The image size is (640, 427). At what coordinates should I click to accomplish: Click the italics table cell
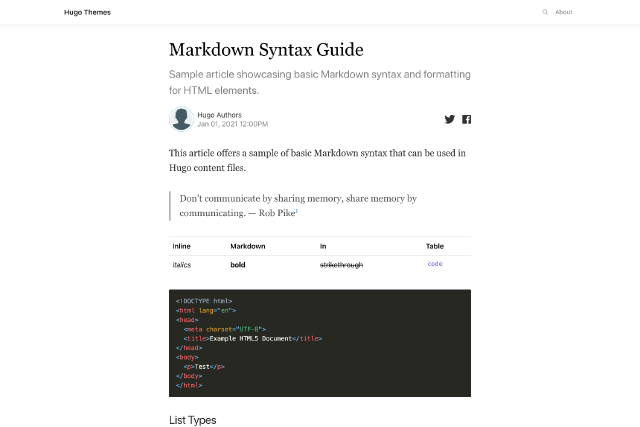[x=182, y=265]
